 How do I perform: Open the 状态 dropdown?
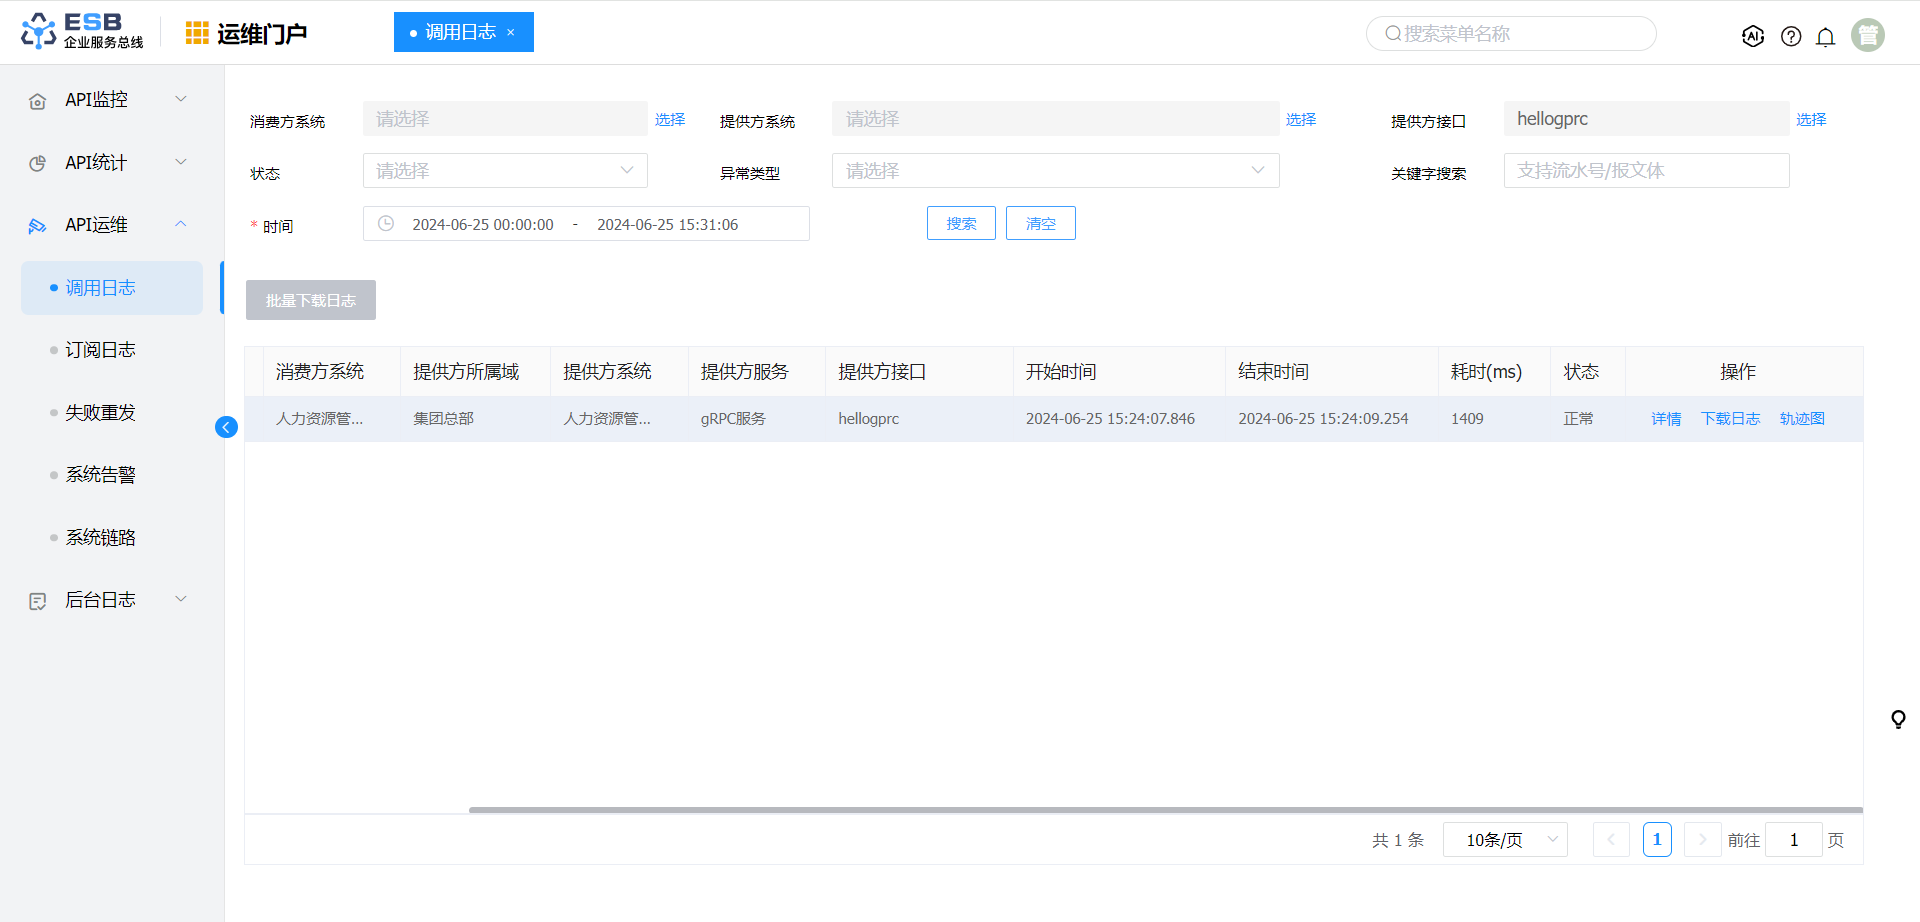(504, 171)
